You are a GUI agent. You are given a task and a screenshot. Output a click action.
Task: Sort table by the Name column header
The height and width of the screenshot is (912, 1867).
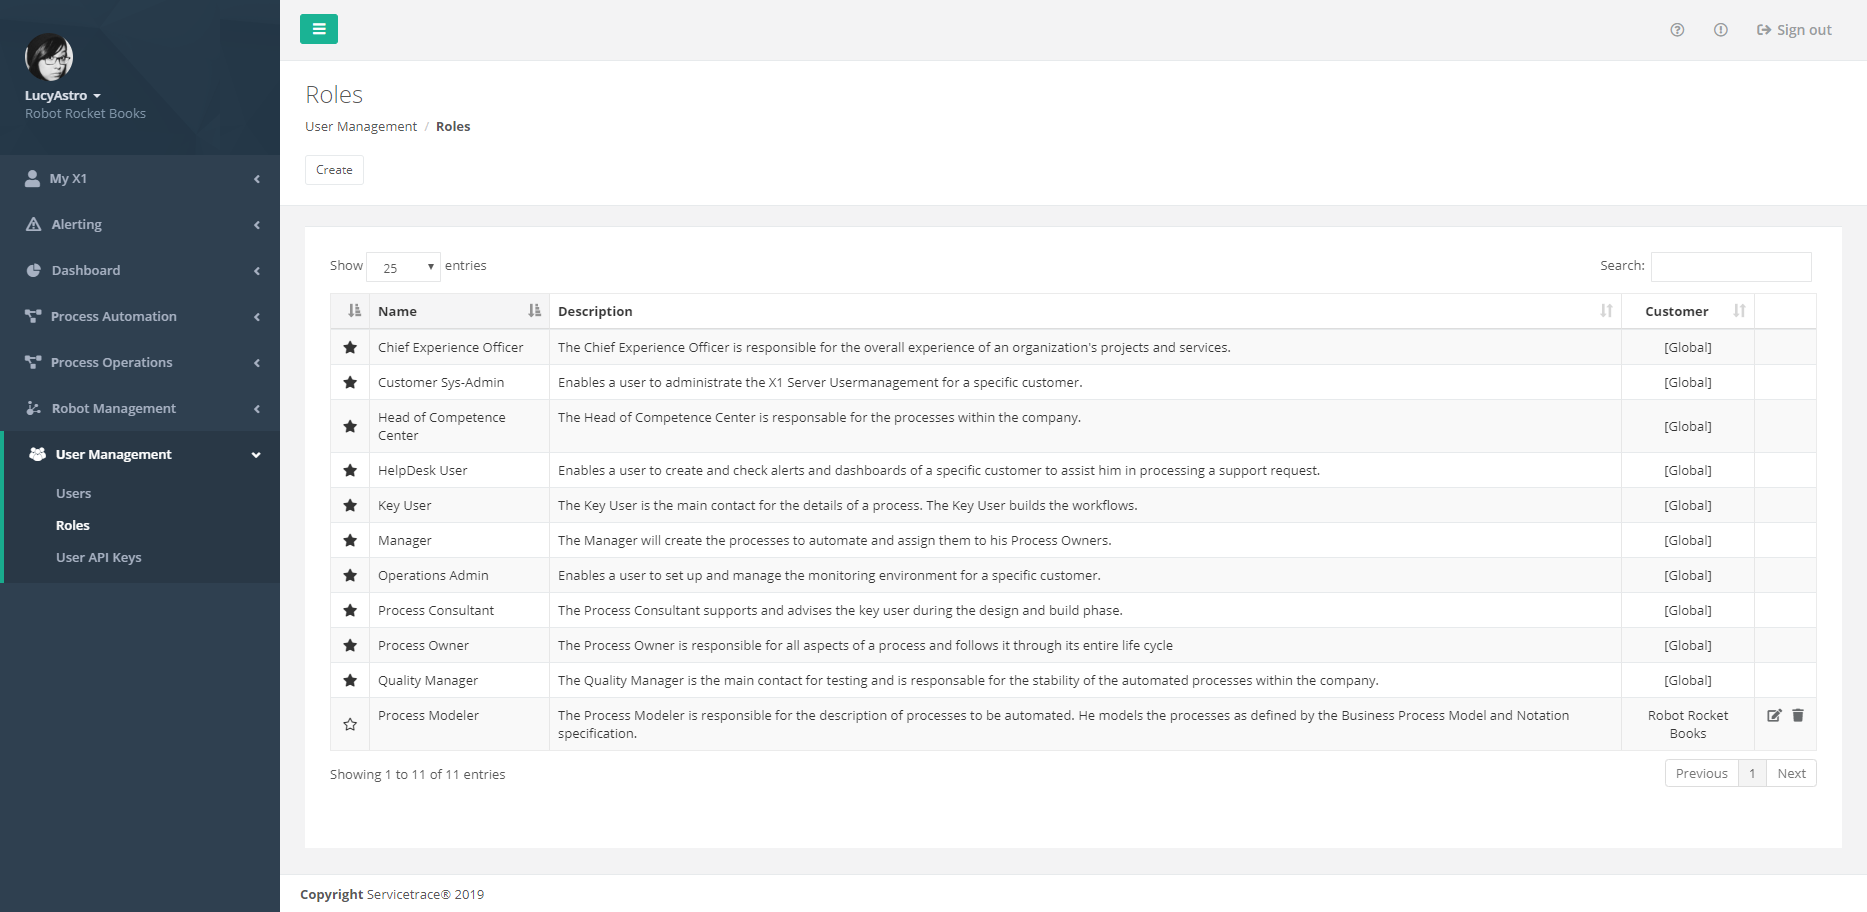tap(459, 311)
